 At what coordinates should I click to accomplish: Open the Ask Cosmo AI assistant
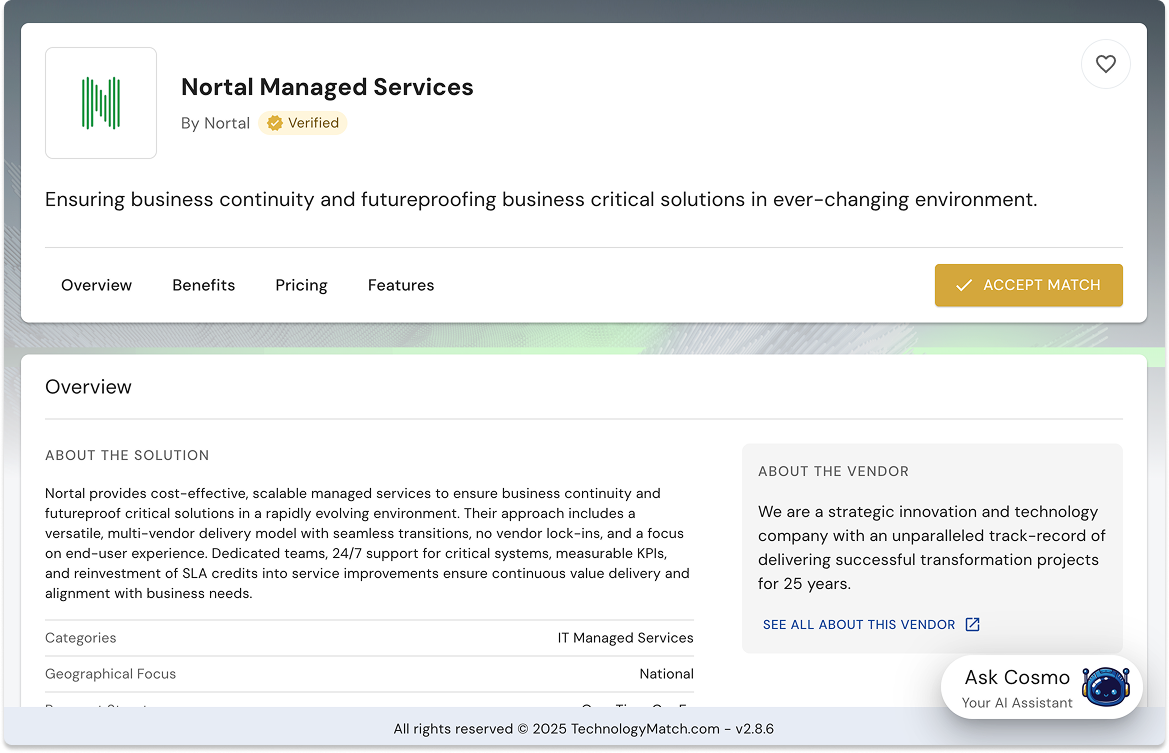click(1042, 687)
